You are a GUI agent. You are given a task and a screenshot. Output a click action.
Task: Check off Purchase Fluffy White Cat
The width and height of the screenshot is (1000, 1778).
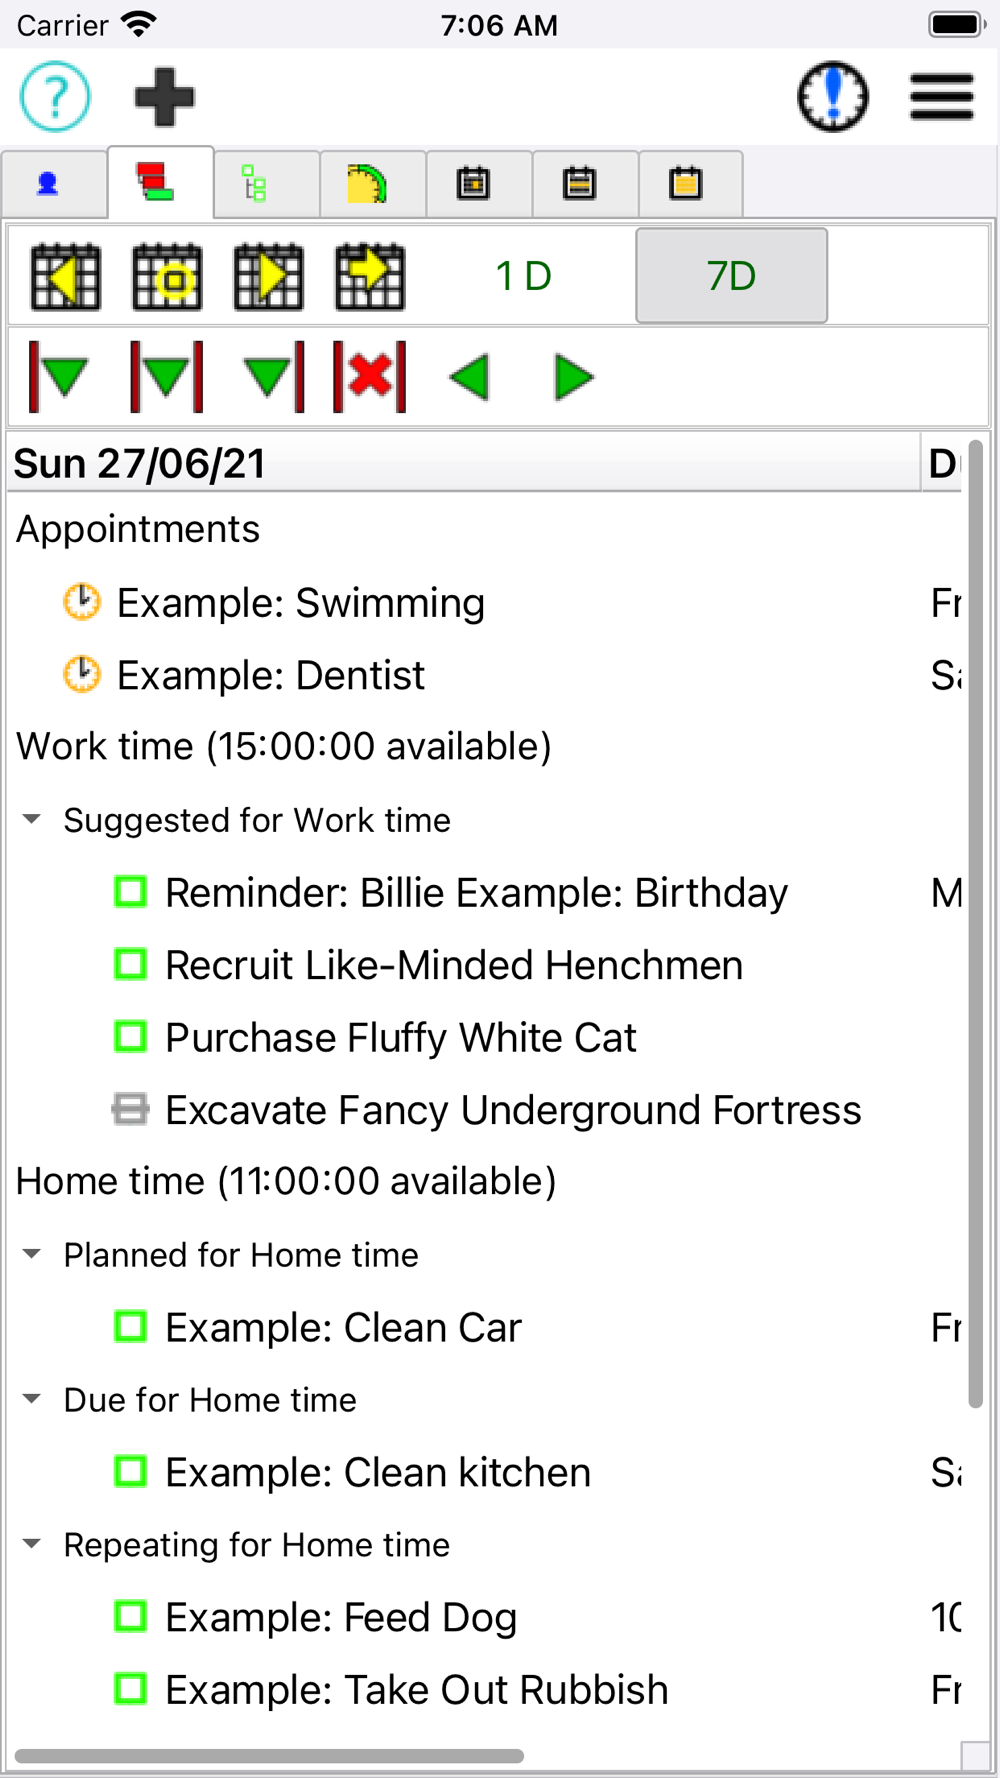130,1037
